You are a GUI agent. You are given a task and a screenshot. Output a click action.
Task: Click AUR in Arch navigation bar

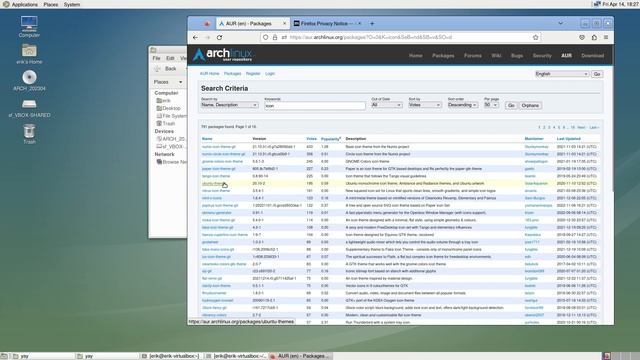tap(566, 56)
